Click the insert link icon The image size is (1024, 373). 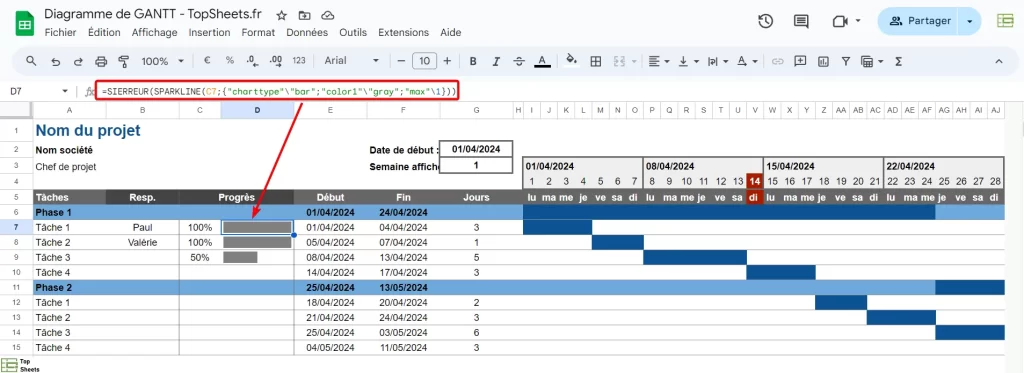pos(777,61)
